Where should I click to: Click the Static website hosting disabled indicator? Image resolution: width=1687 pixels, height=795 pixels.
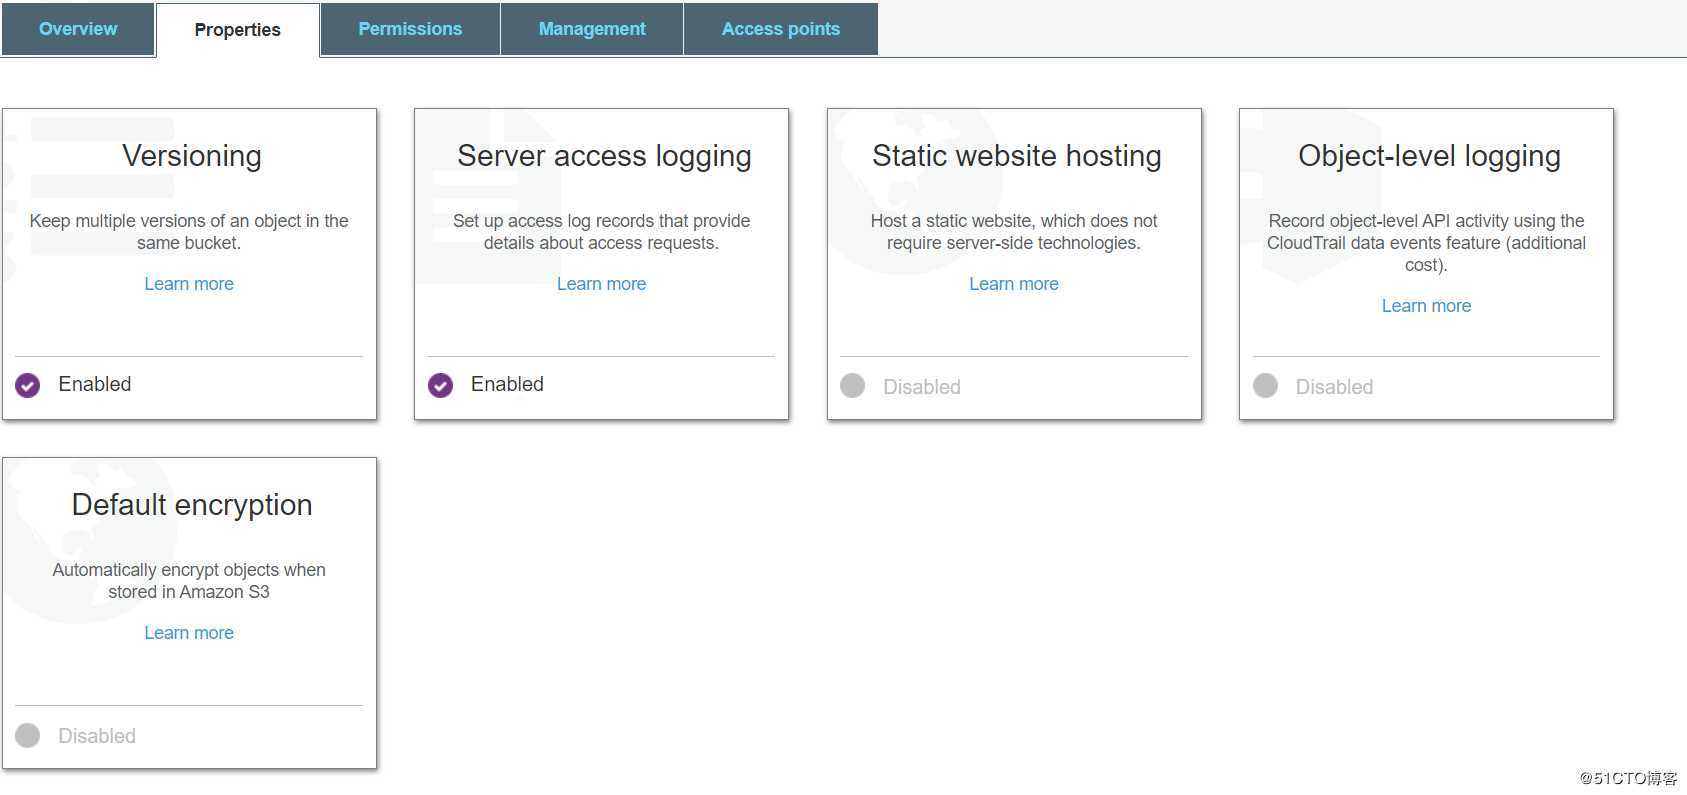click(853, 385)
